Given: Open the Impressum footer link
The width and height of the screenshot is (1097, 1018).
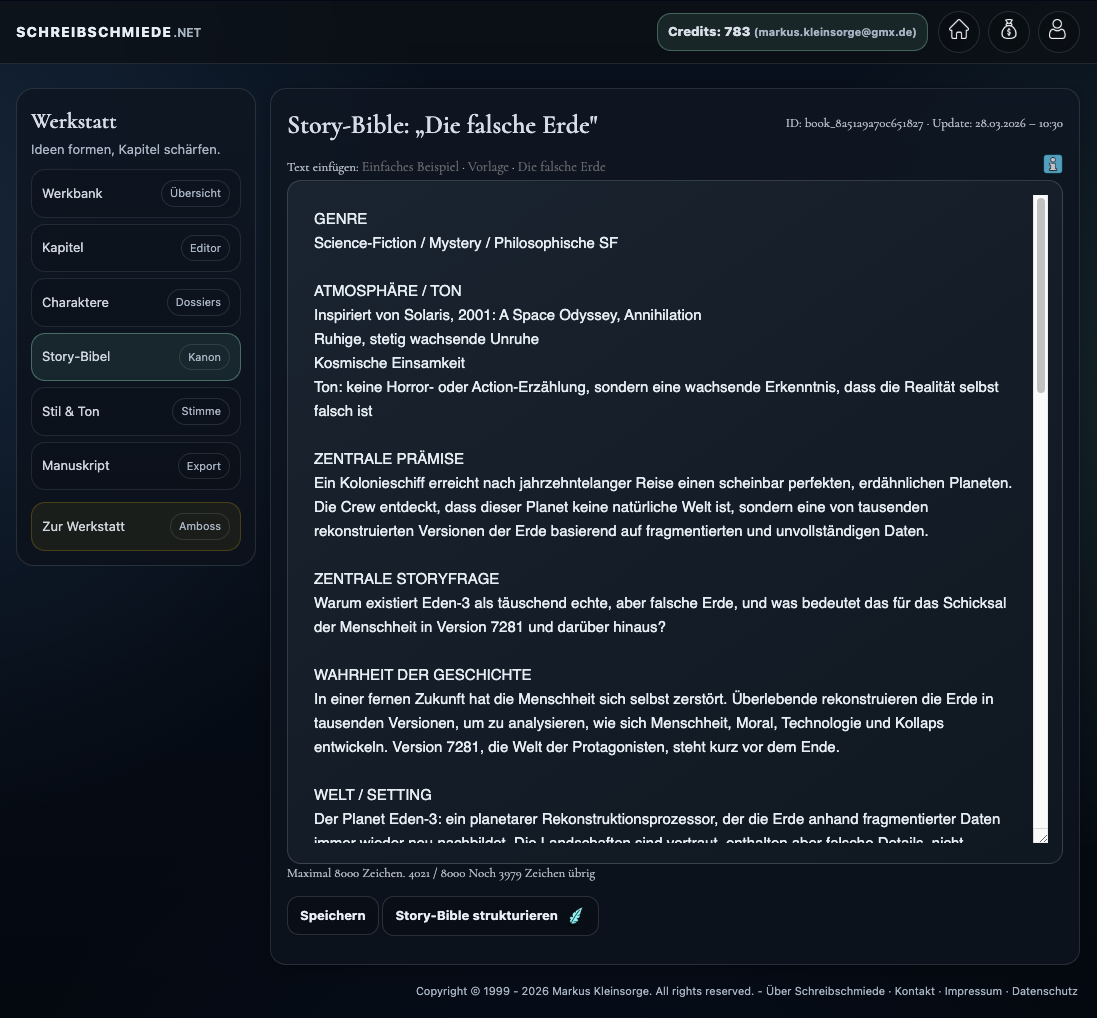Looking at the screenshot, I should (x=973, y=991).
